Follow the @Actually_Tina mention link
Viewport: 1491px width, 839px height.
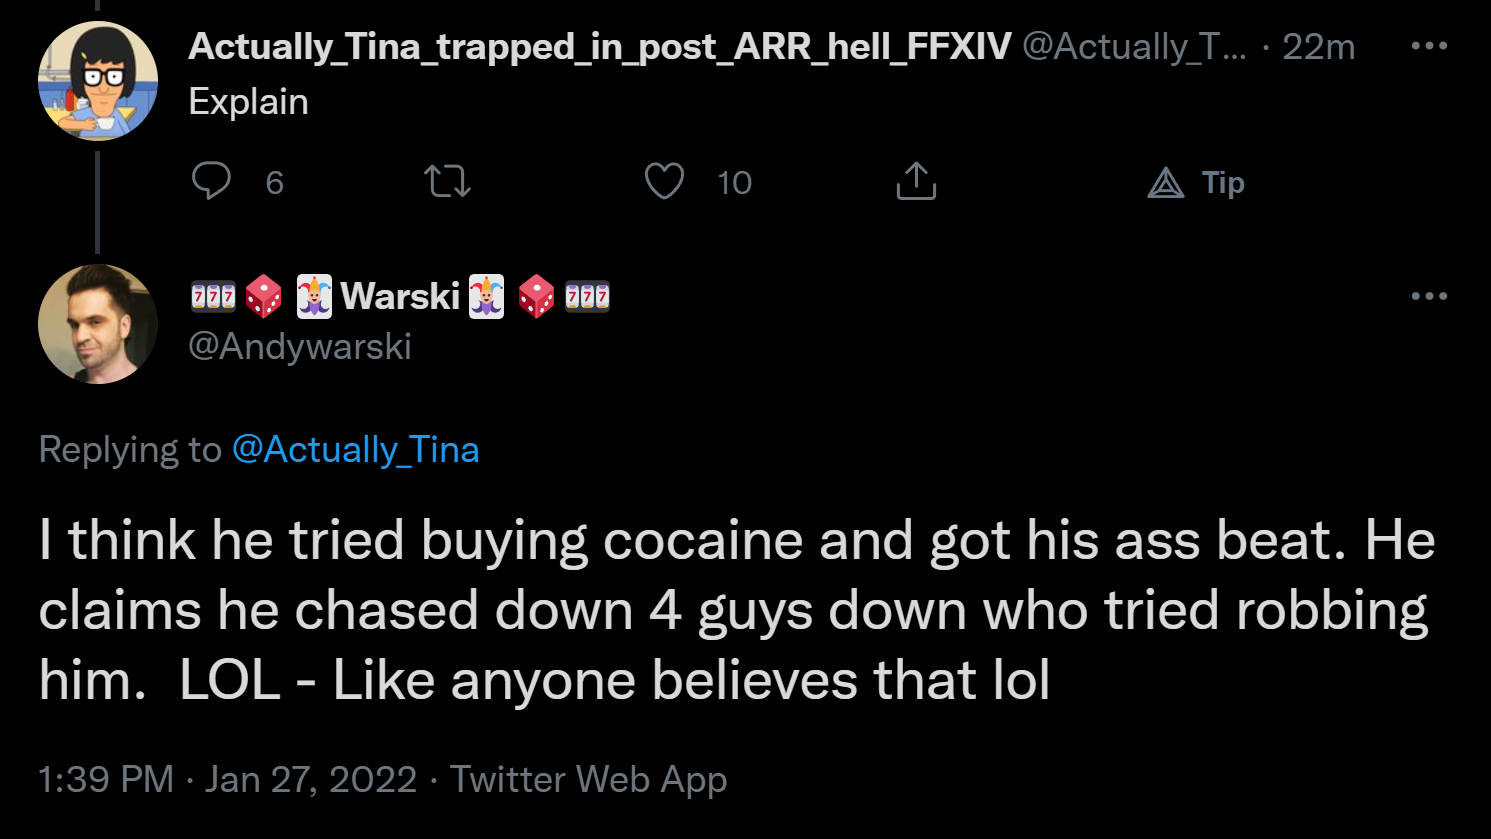355,449
